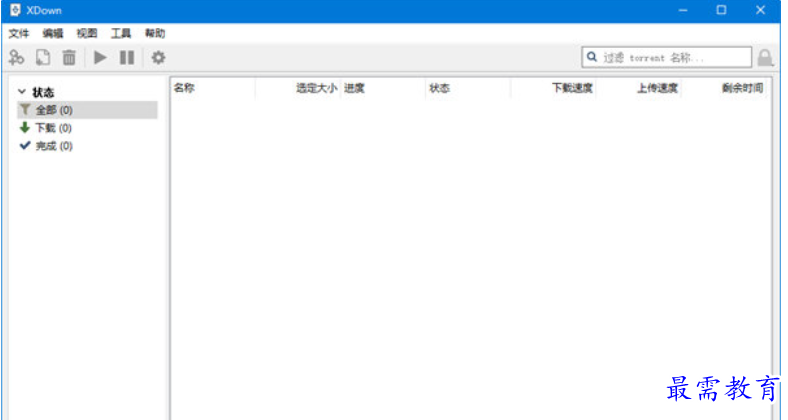Viewport: 788px width, 420px height.
Task: Sort by the 进度 column header
Action: click(383, 88)
